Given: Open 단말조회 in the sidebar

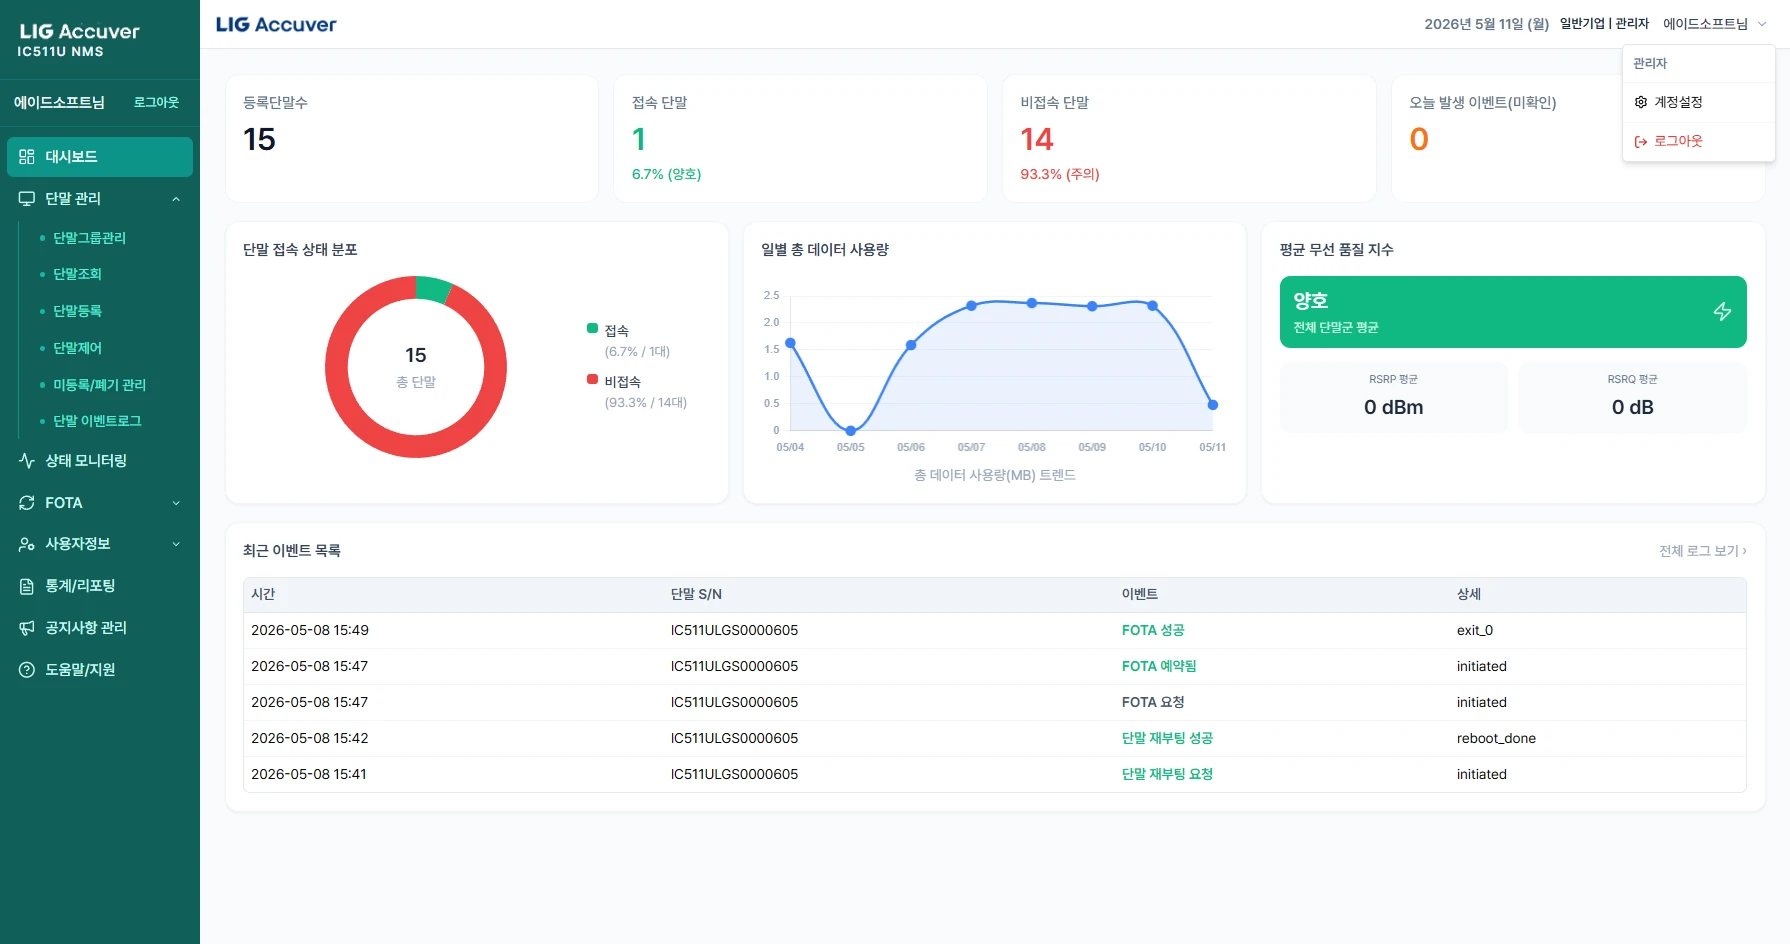Looking at the screenshot, I should coord(77,274).
